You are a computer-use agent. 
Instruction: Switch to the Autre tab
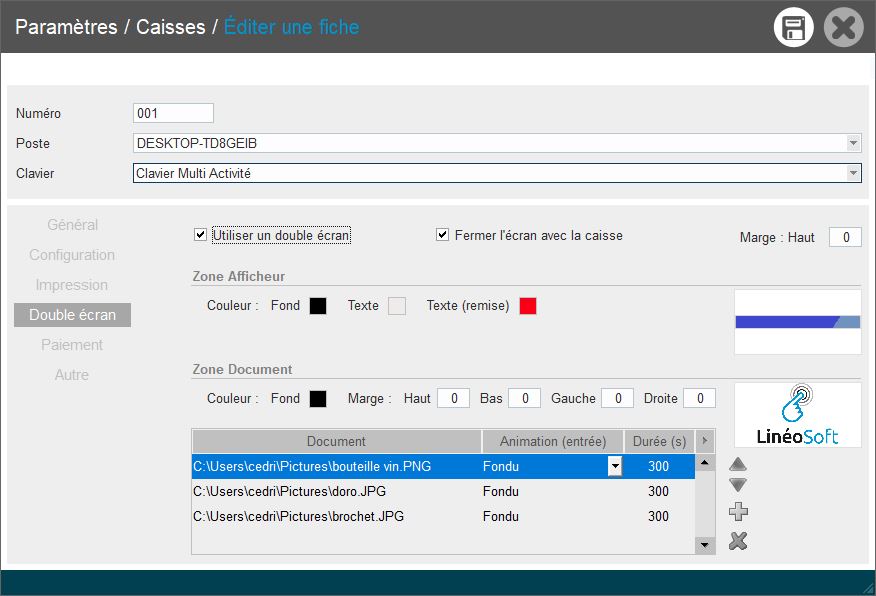[72, 375]
